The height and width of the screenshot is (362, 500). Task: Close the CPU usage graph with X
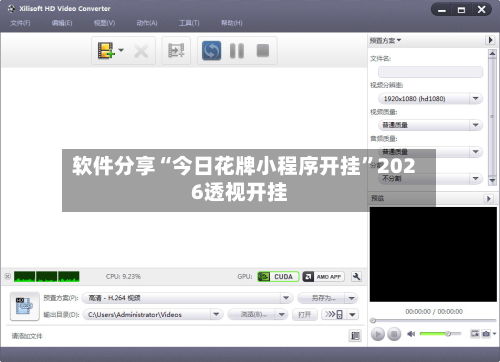[7, 276]
